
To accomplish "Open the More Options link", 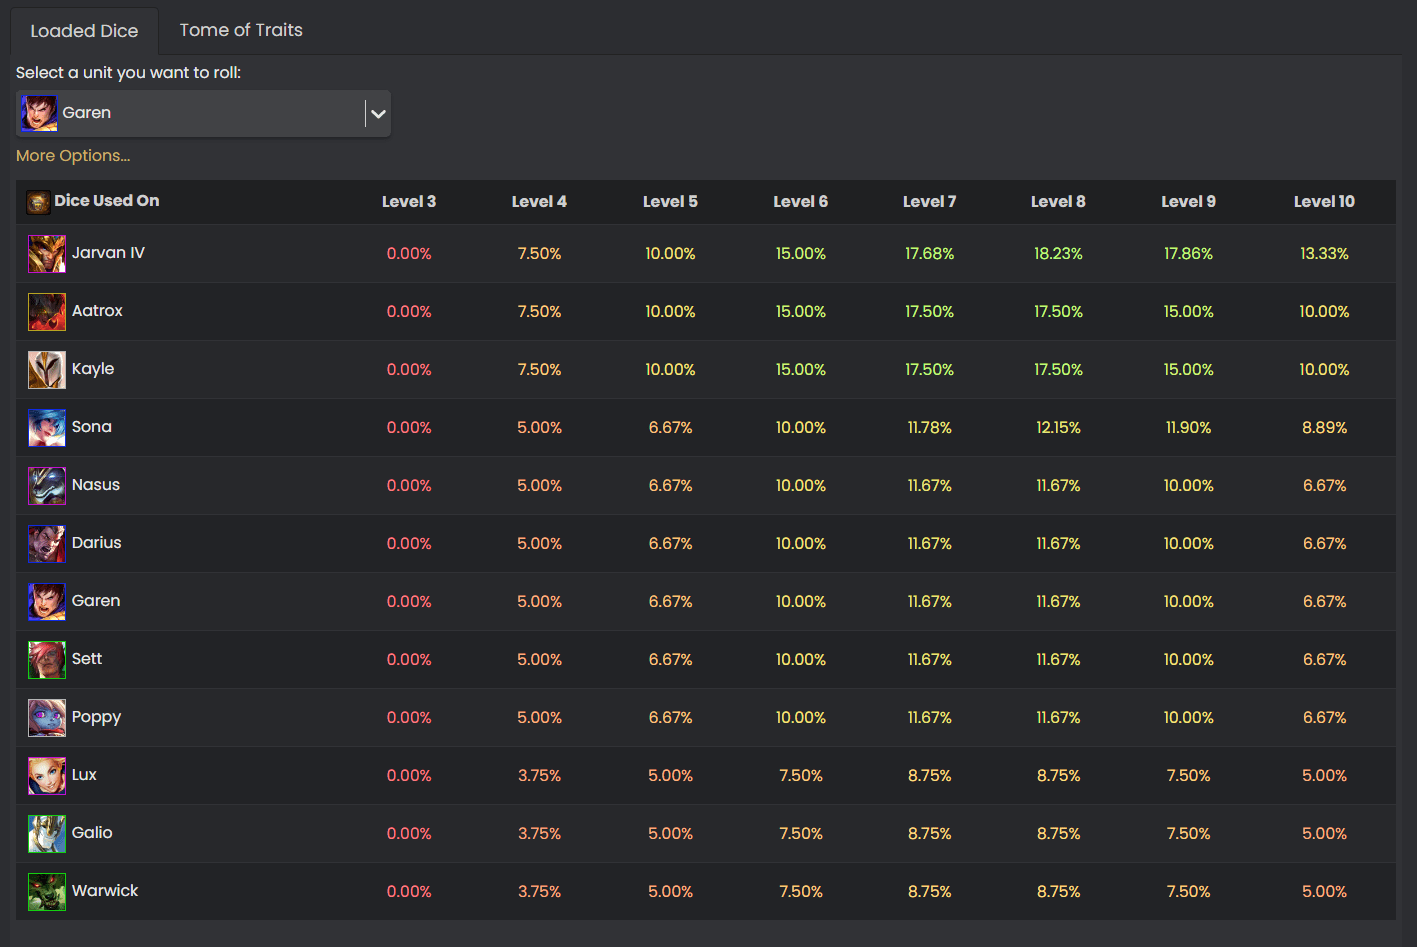I will [x=73, y=156].
